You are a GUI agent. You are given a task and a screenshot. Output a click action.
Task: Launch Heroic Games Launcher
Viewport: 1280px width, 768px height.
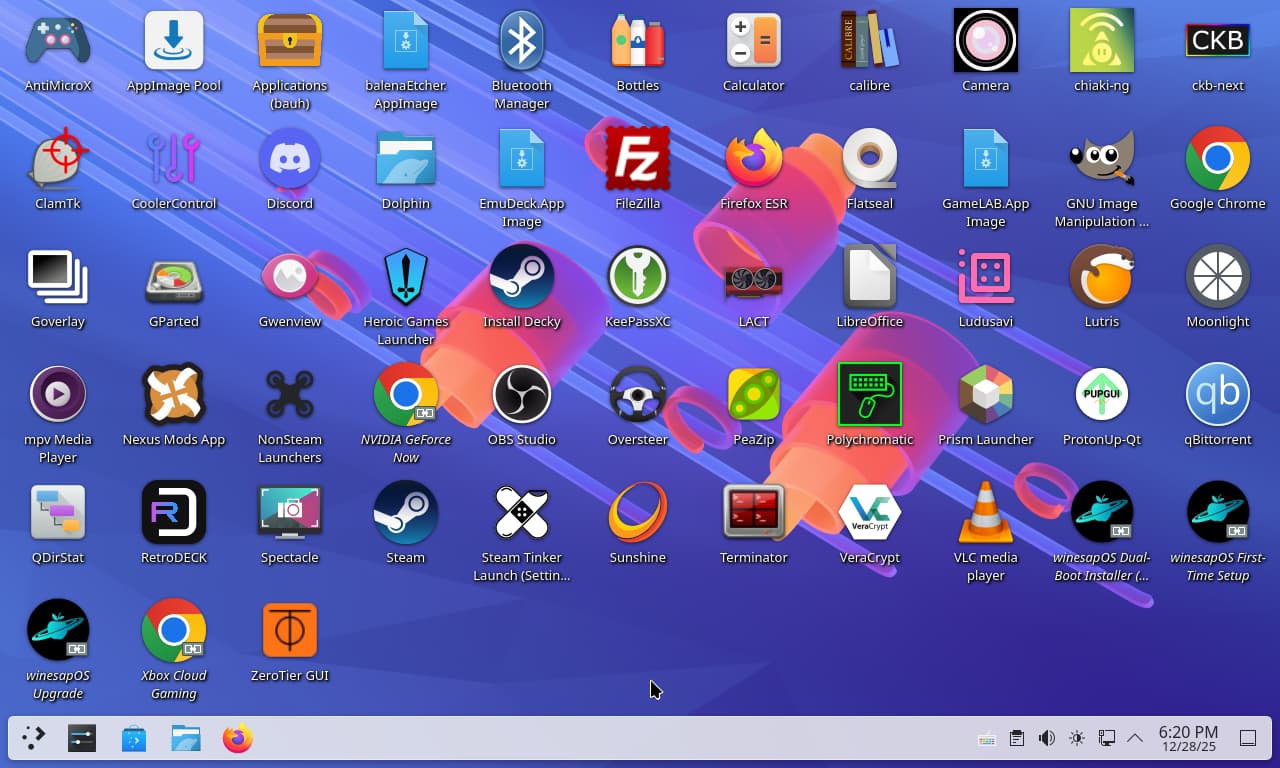[405, 277]
